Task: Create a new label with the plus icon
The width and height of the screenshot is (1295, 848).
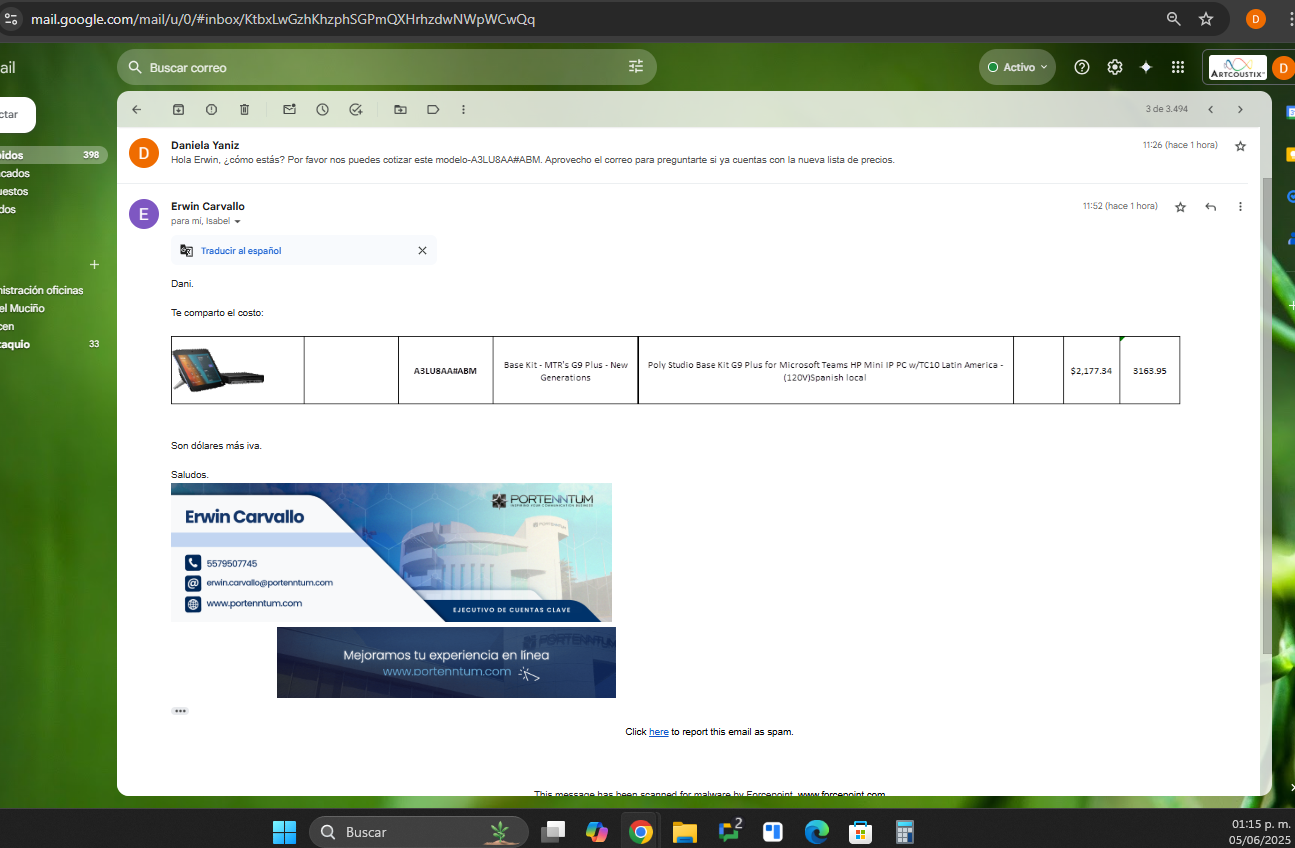Action: tap(94, 265)
